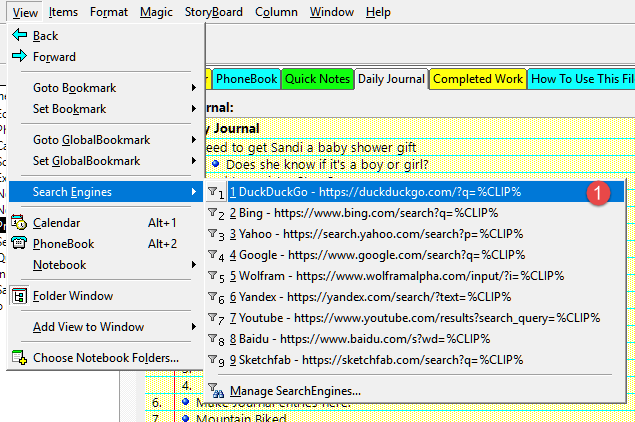Select PhoneBook Alt+2 menu entry

tap(106, 244)
